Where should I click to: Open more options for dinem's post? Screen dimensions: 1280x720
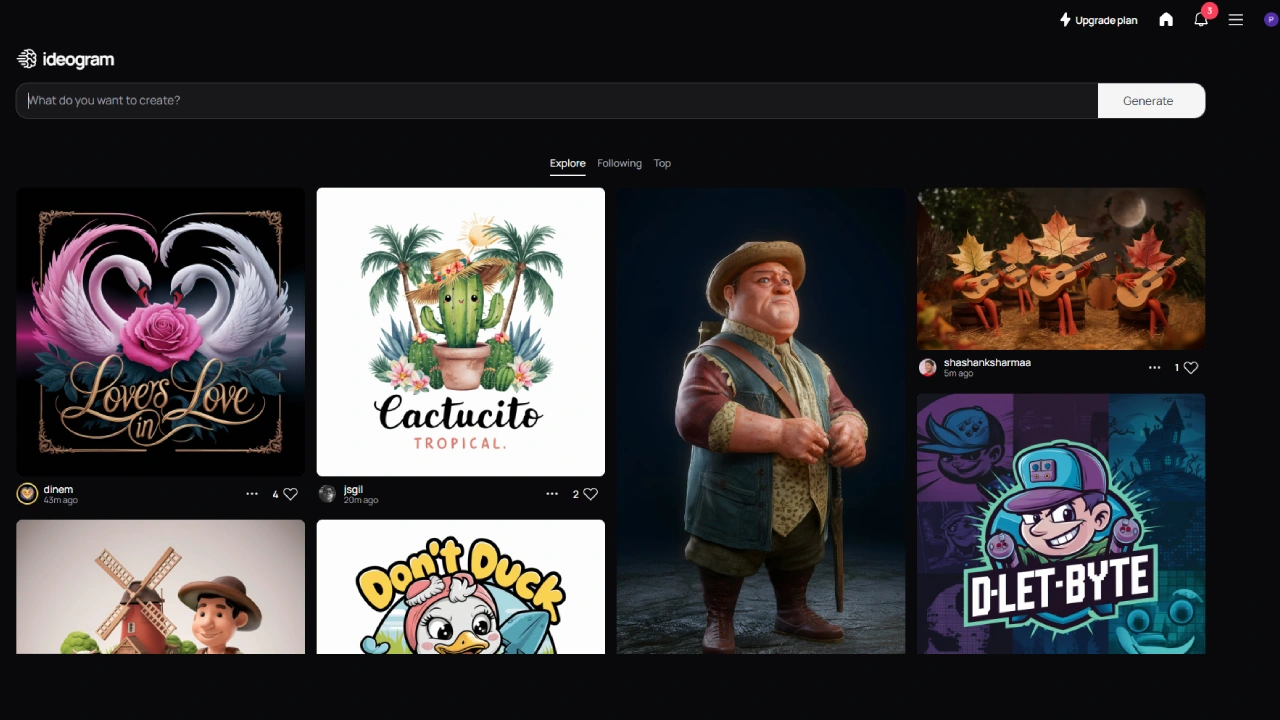point(252,494)
